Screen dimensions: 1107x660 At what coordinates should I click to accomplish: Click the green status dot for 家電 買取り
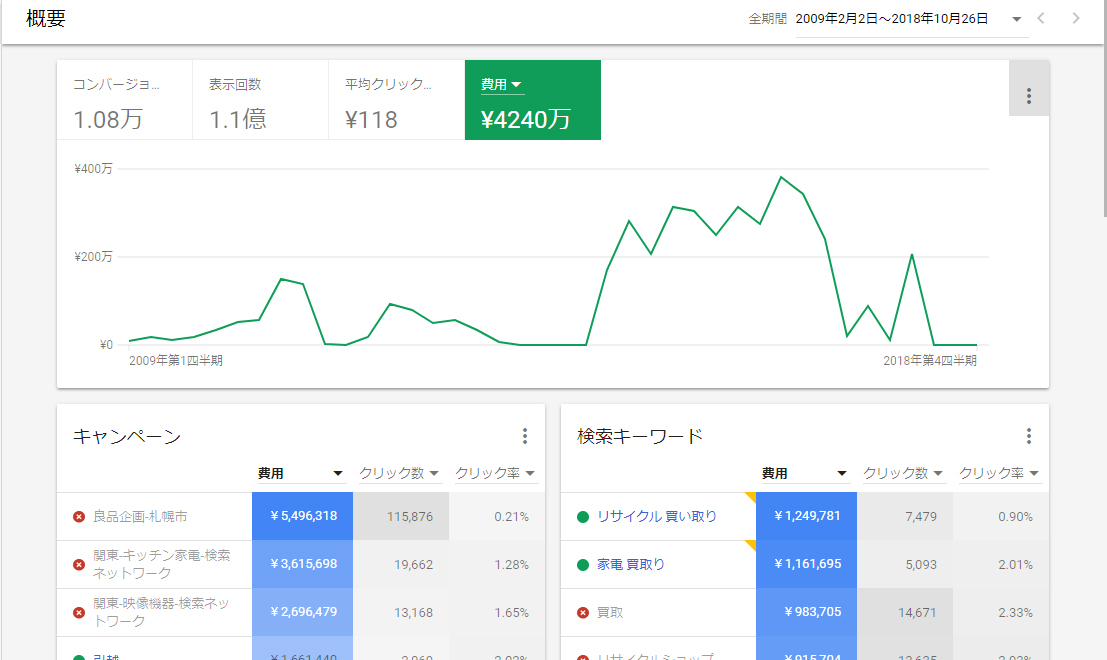pyautogui.click(x=582, y=565)
